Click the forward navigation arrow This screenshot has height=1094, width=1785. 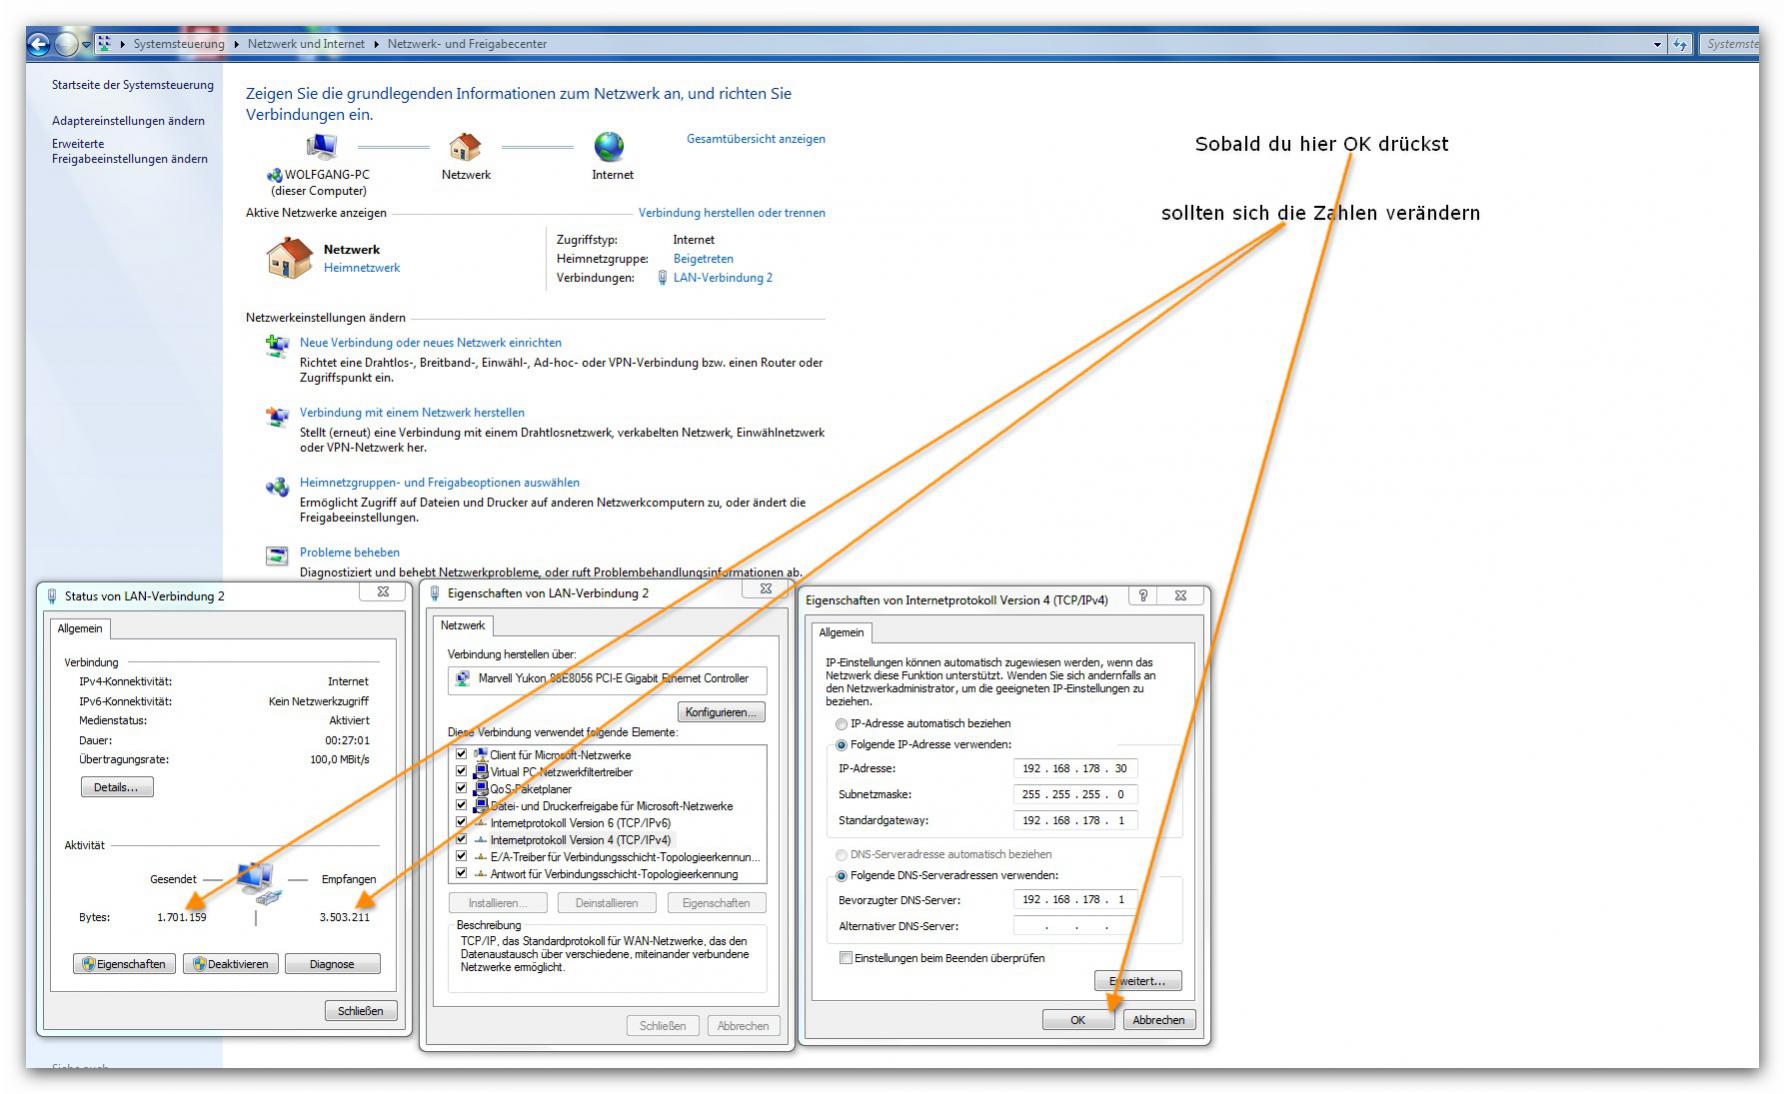click(x=65, y=44)
